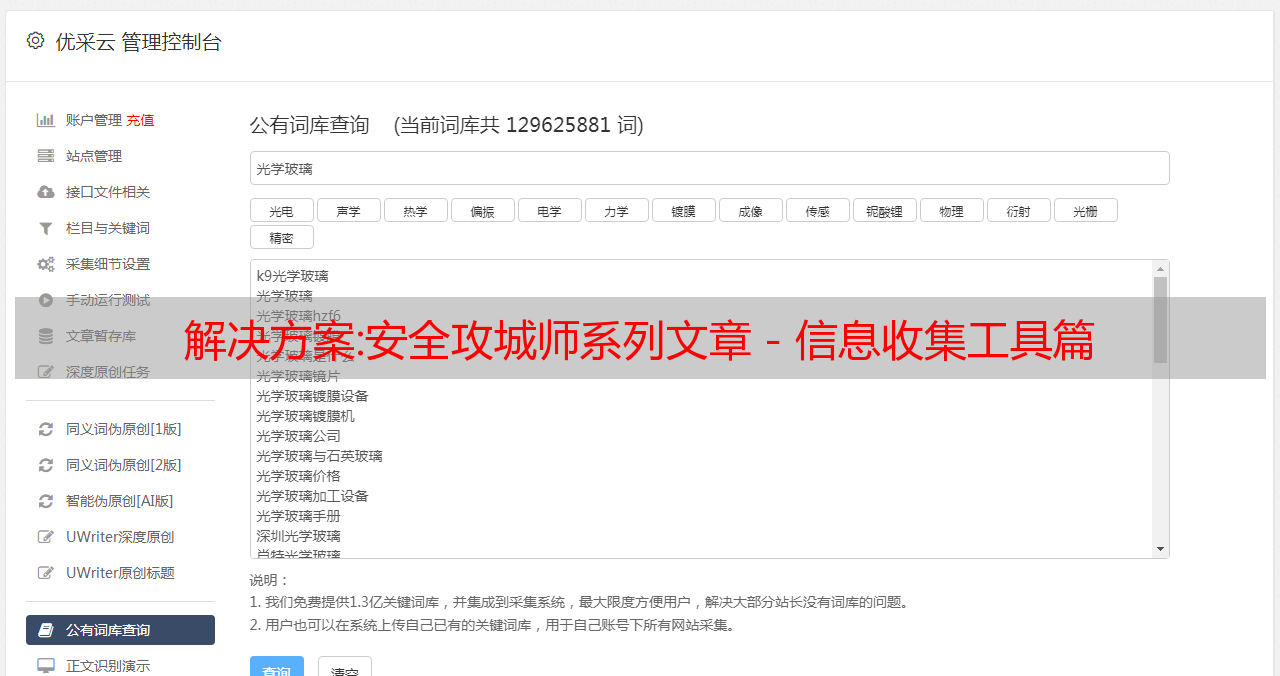Open the 公有词库查询 sidebar item
1280x676 pixels.
coord(120,630)
